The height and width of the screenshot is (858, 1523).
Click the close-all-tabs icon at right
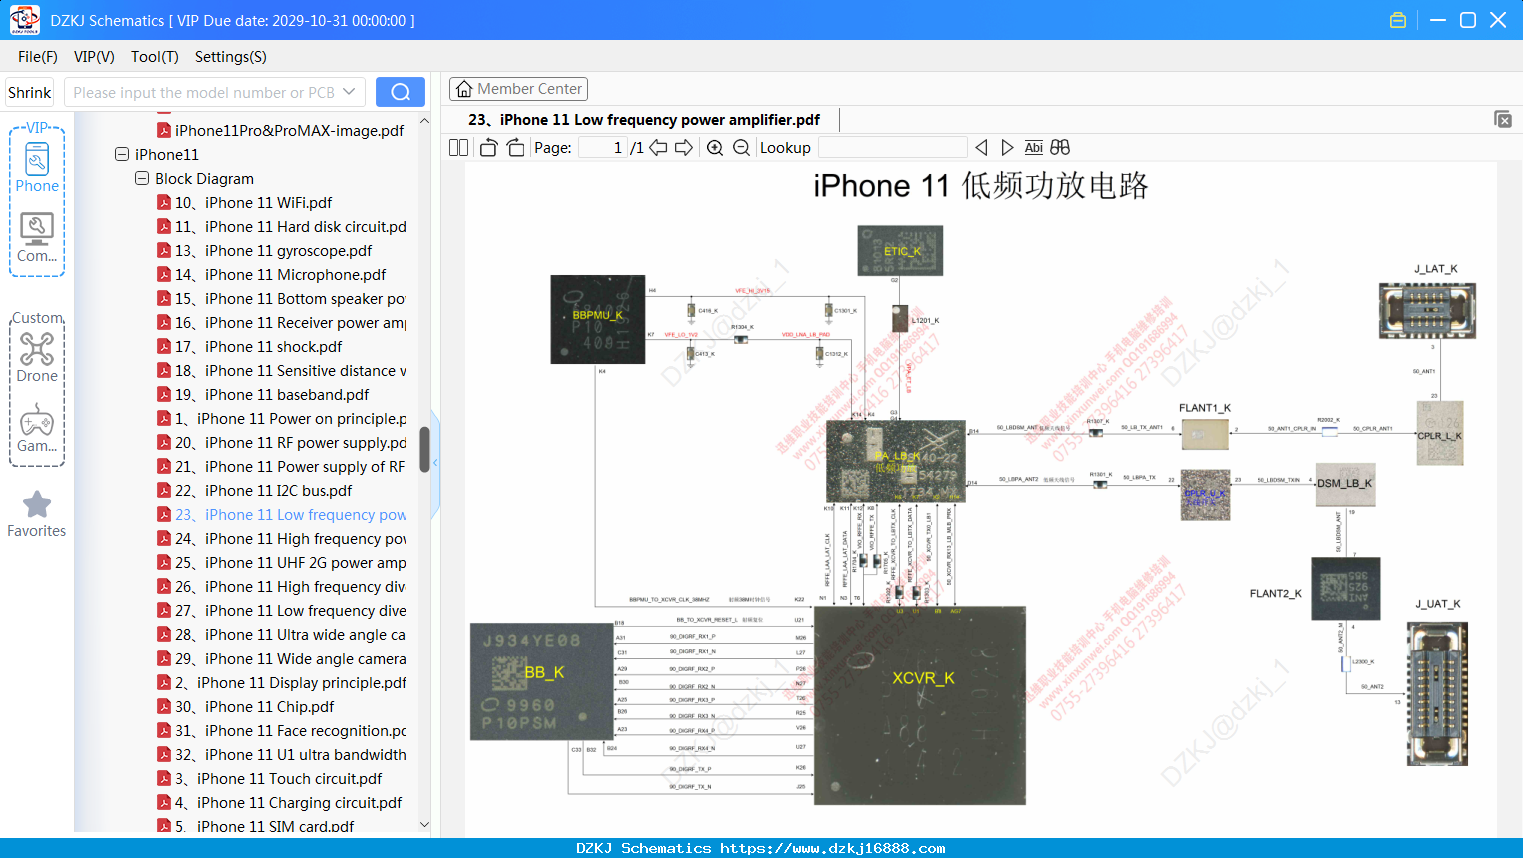pos(1503,119)
